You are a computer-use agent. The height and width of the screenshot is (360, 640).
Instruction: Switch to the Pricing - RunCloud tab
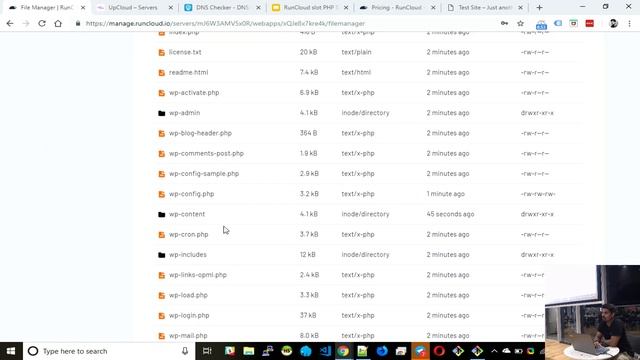(396, 8)
